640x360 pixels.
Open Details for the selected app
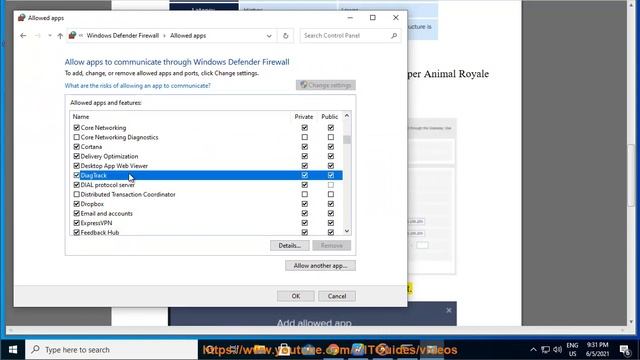[289, 245]
